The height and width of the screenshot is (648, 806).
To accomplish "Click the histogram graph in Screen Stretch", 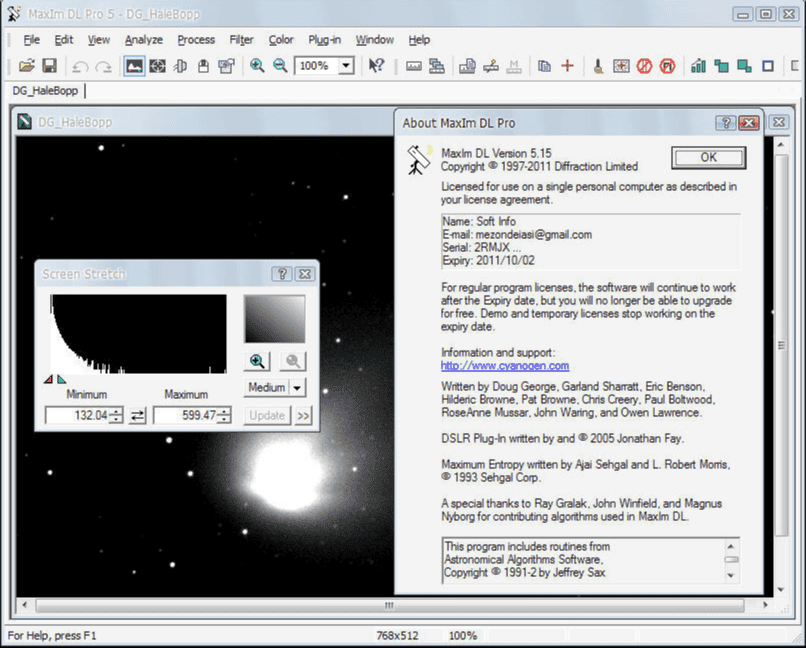I will point(138,334).
